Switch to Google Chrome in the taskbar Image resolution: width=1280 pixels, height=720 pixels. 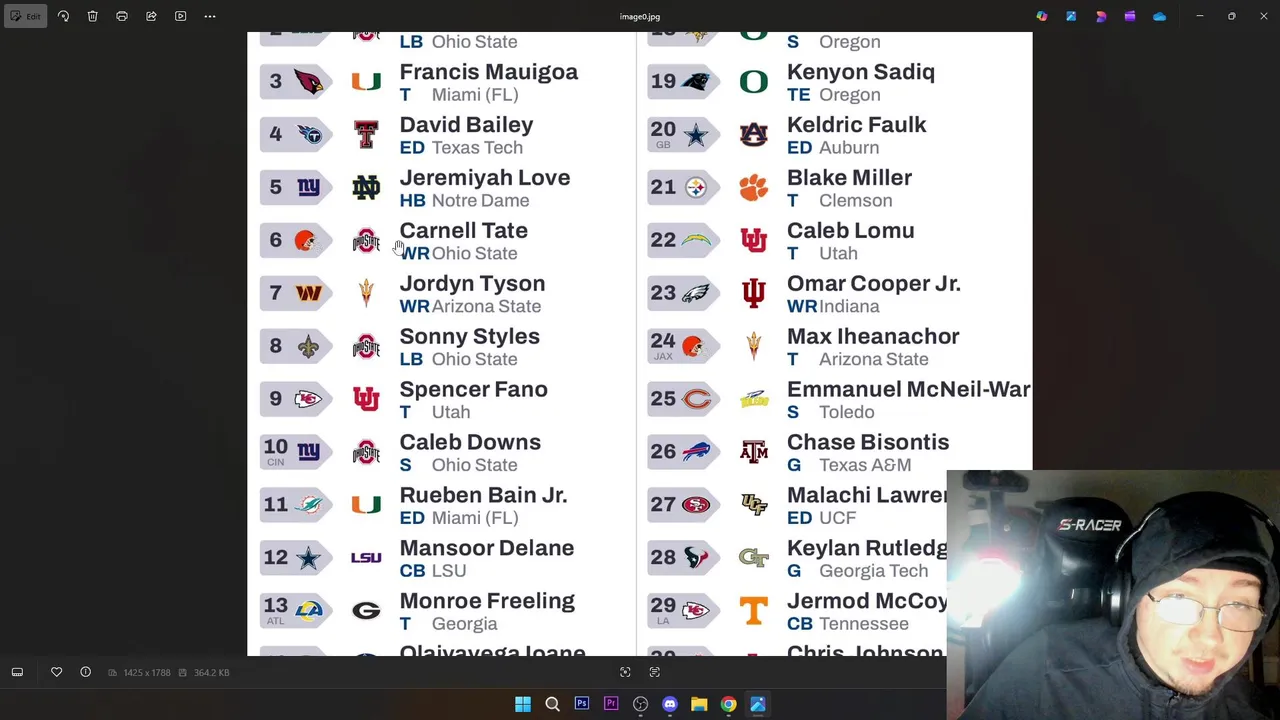[x=729, y=704]
